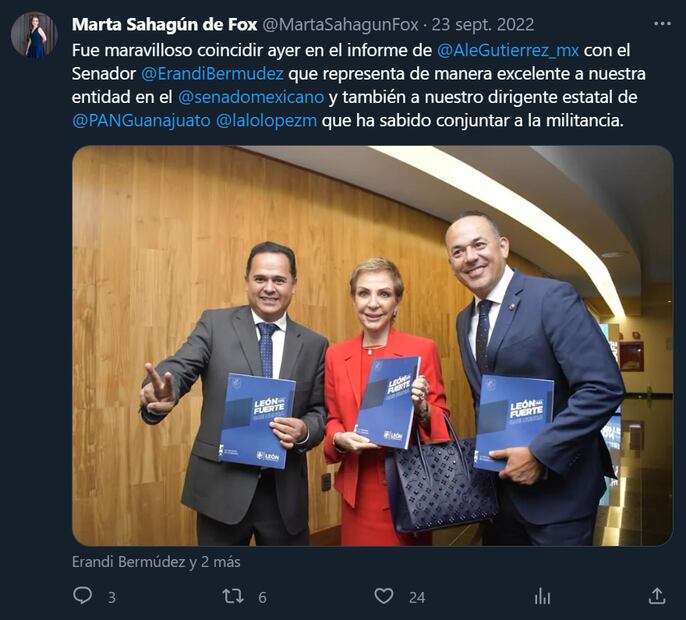
Task: Open the @PANGuanajuato mention
Action: [x=141, y=120]
